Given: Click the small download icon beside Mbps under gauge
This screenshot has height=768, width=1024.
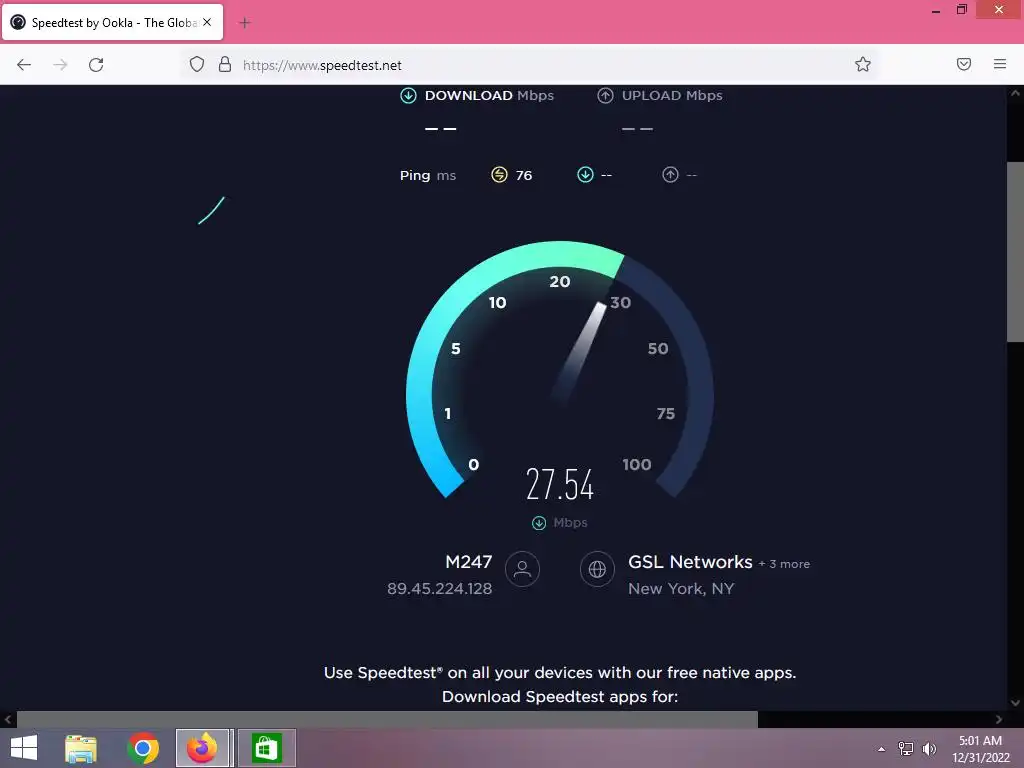Looking at the screenshot, I should click(539, 522).
